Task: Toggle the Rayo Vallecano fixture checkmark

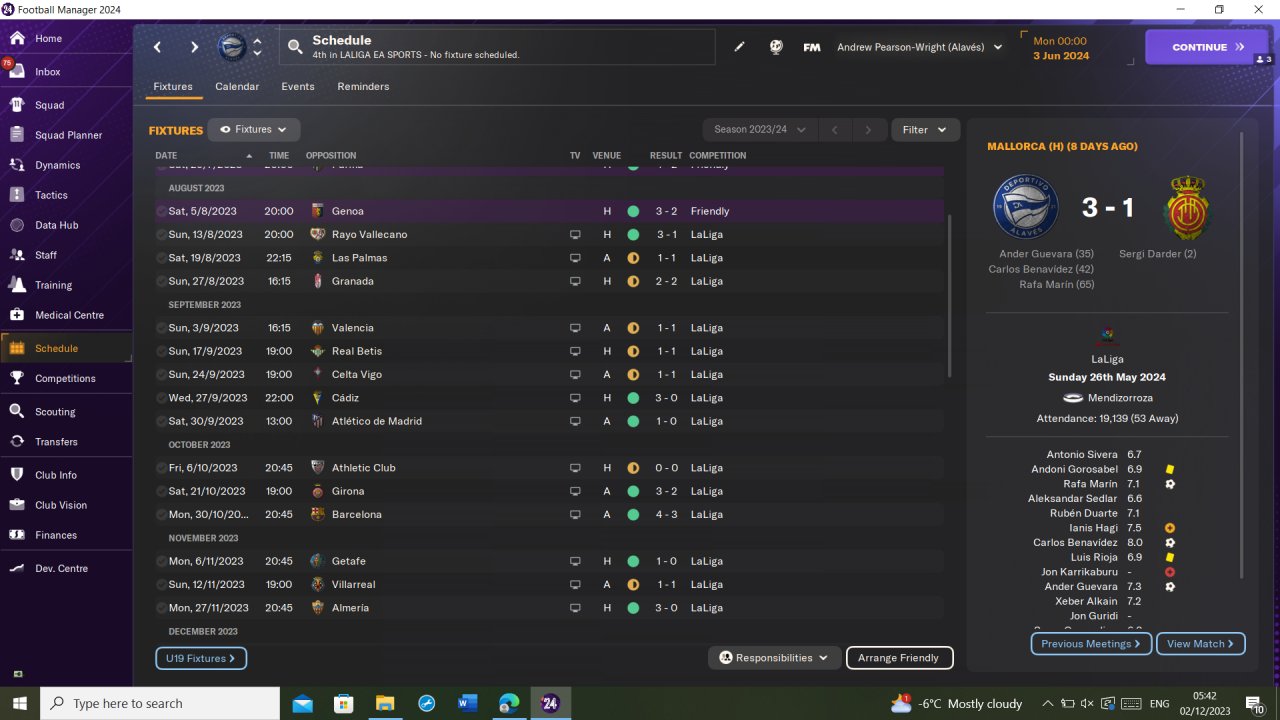Action: coord(162,234)
